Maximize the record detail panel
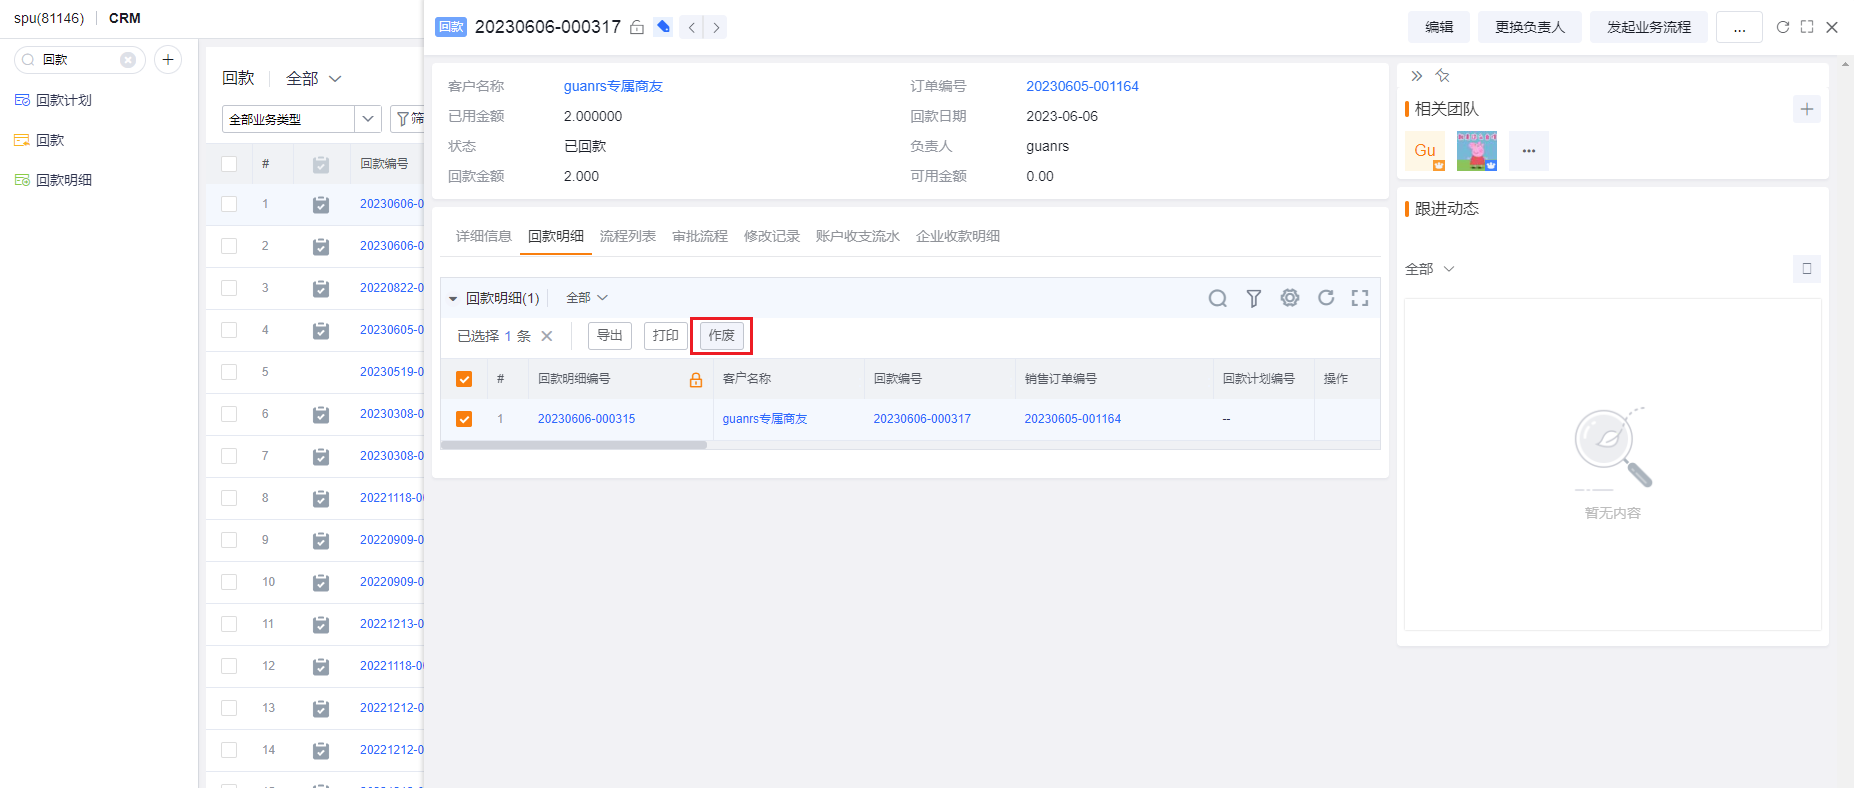Viewport: 1854px width, 788px height. 1807,27
